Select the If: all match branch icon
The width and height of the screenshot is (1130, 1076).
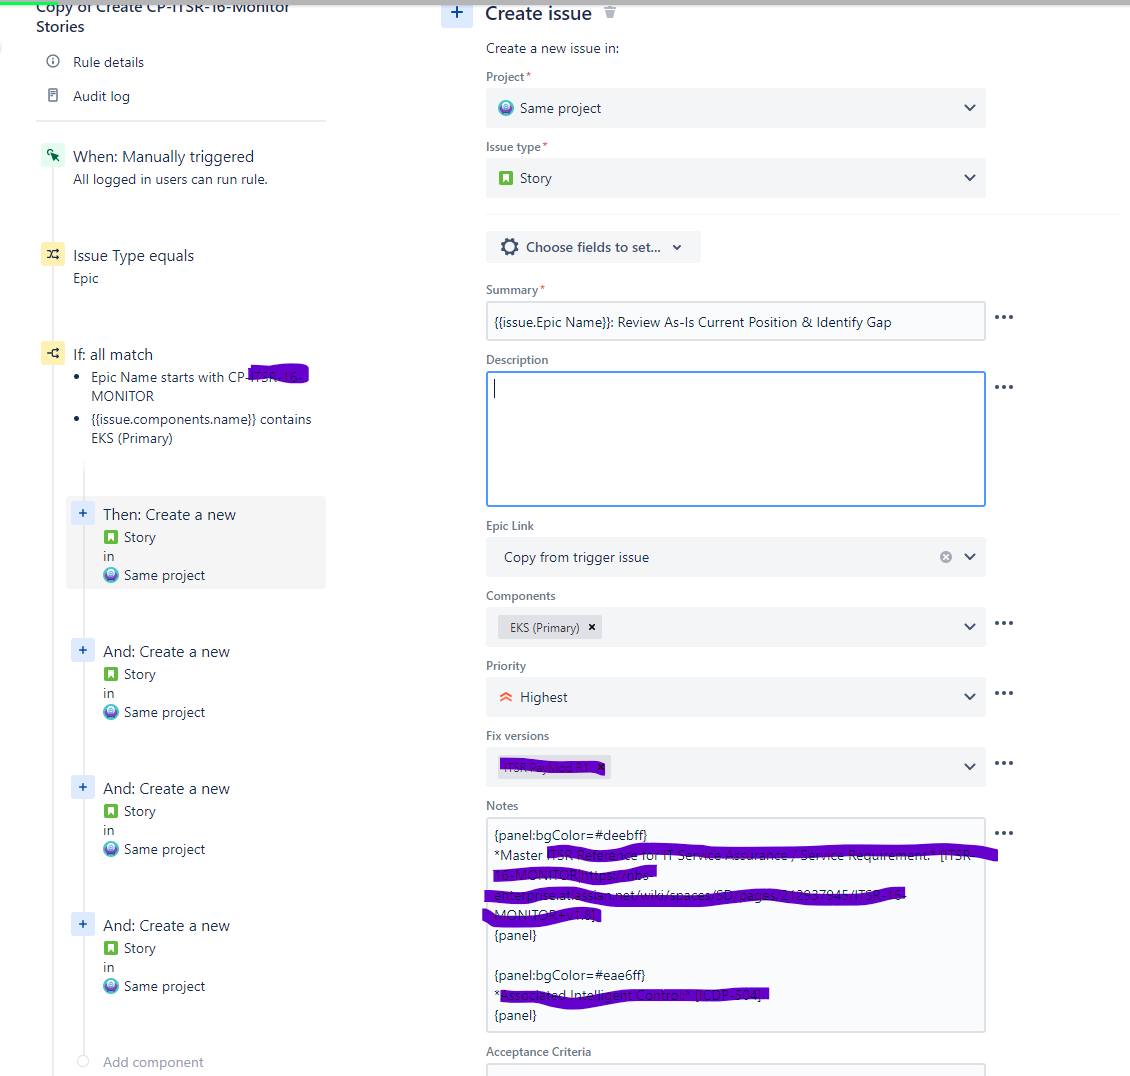[53, 353]
